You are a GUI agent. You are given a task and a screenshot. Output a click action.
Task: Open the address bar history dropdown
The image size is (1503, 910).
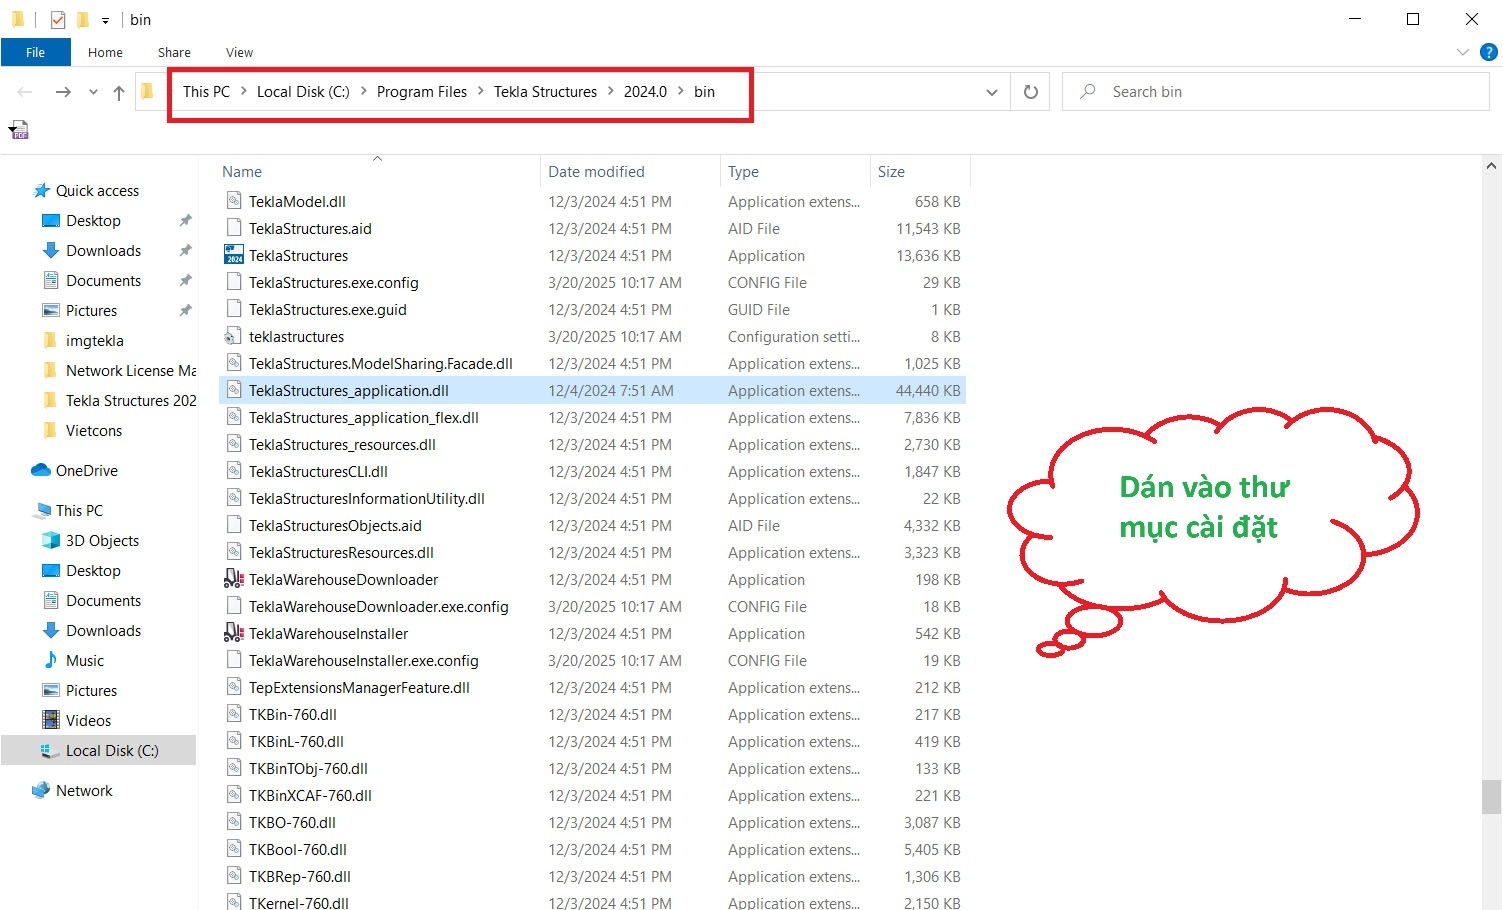pyautogui.click(x=991, y=92)
